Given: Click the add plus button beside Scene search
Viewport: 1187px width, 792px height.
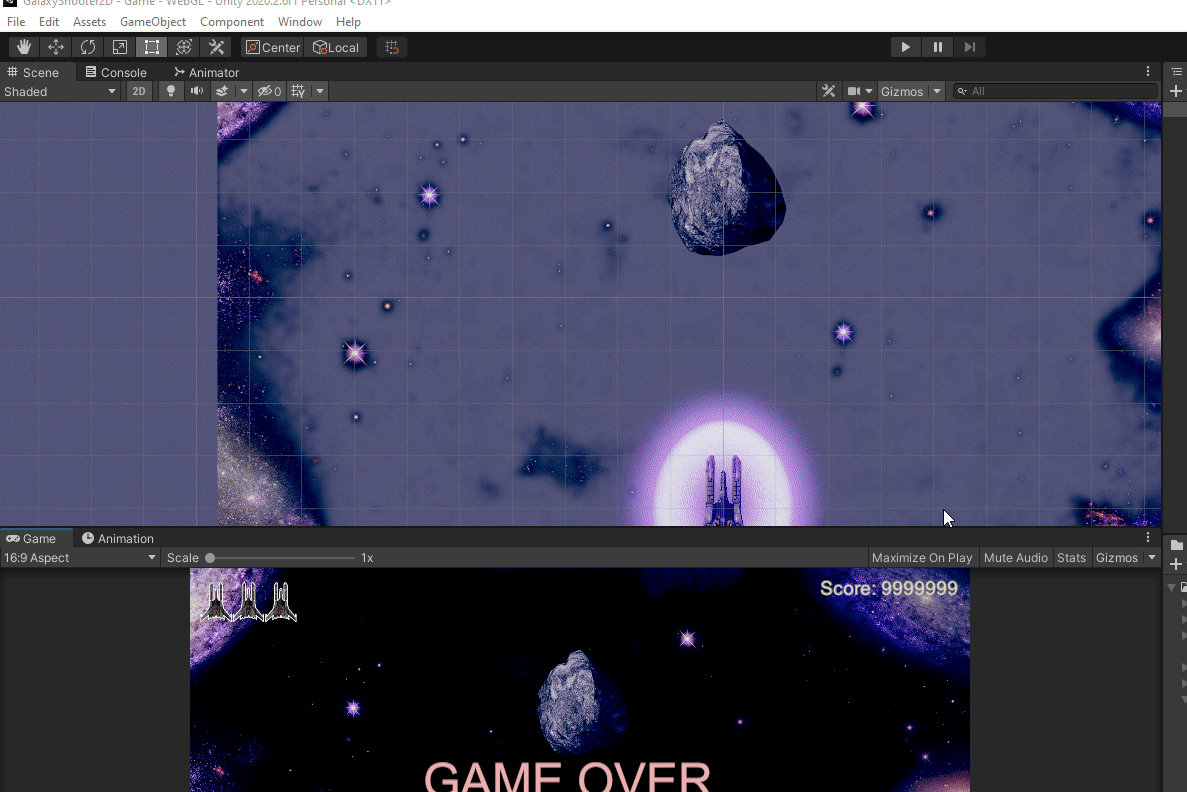Looking at the screenshot, I should point(1176,92).
